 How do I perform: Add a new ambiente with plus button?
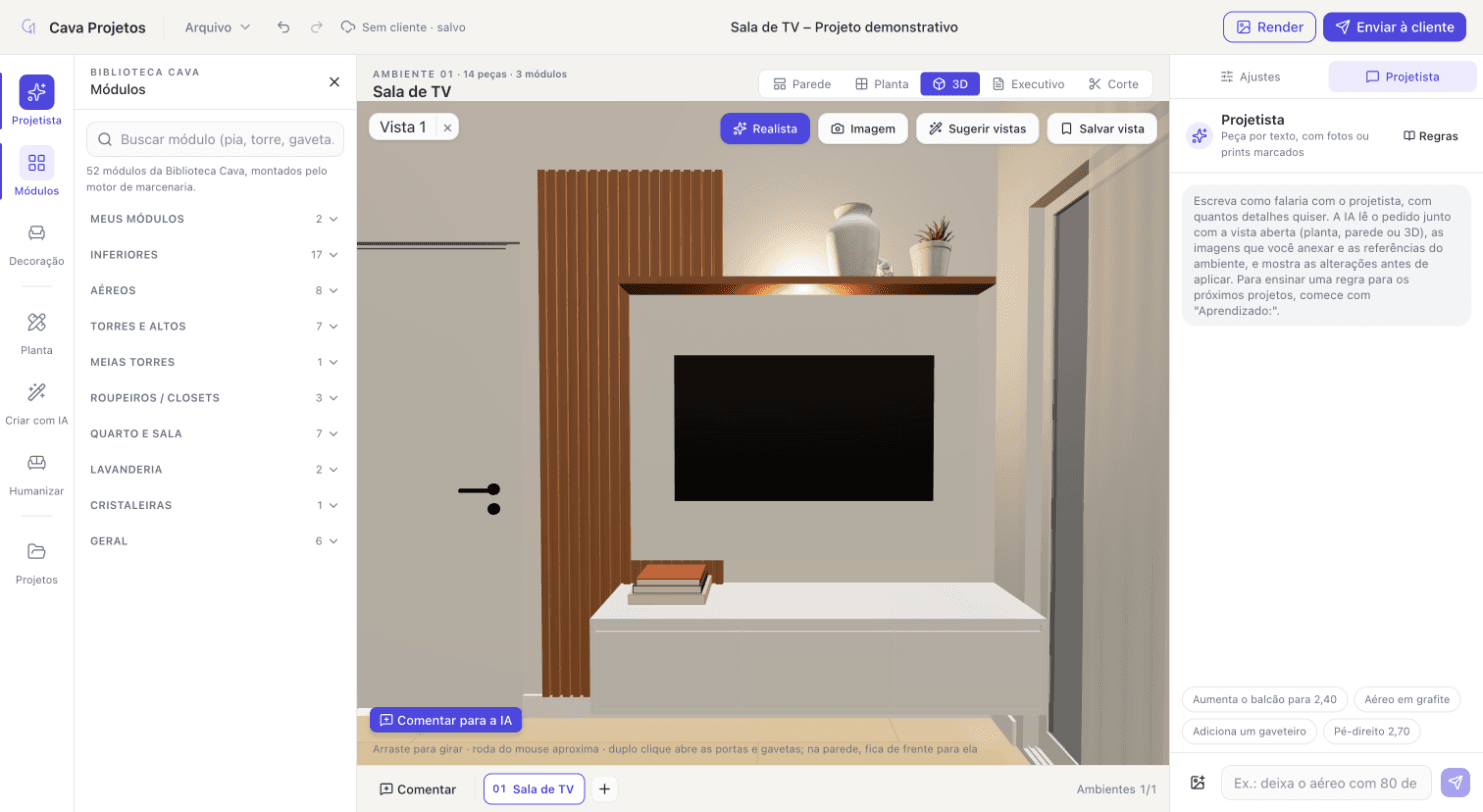click(x=604, y=789)
